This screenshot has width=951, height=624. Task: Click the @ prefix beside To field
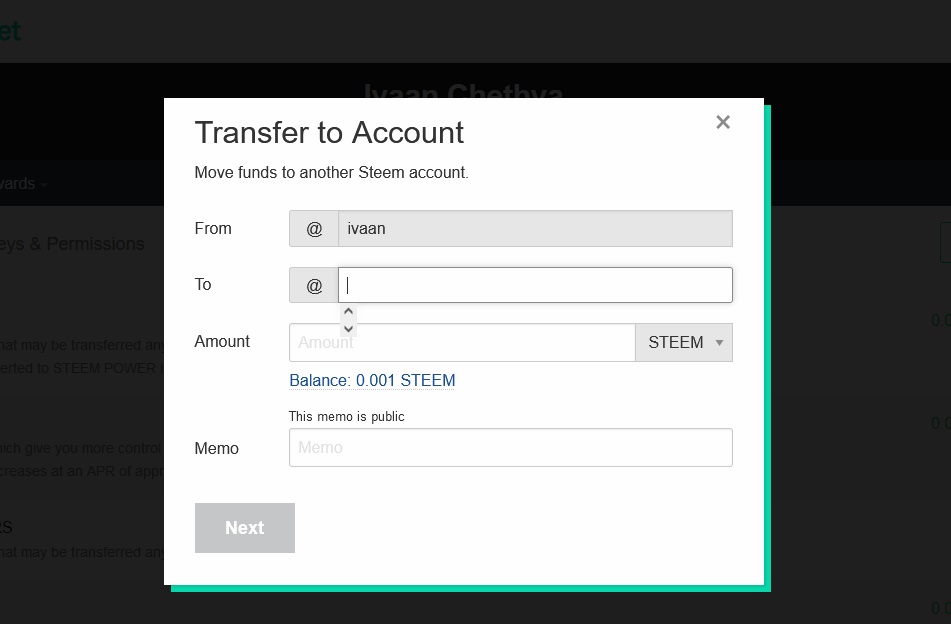[x=314, y=285]
